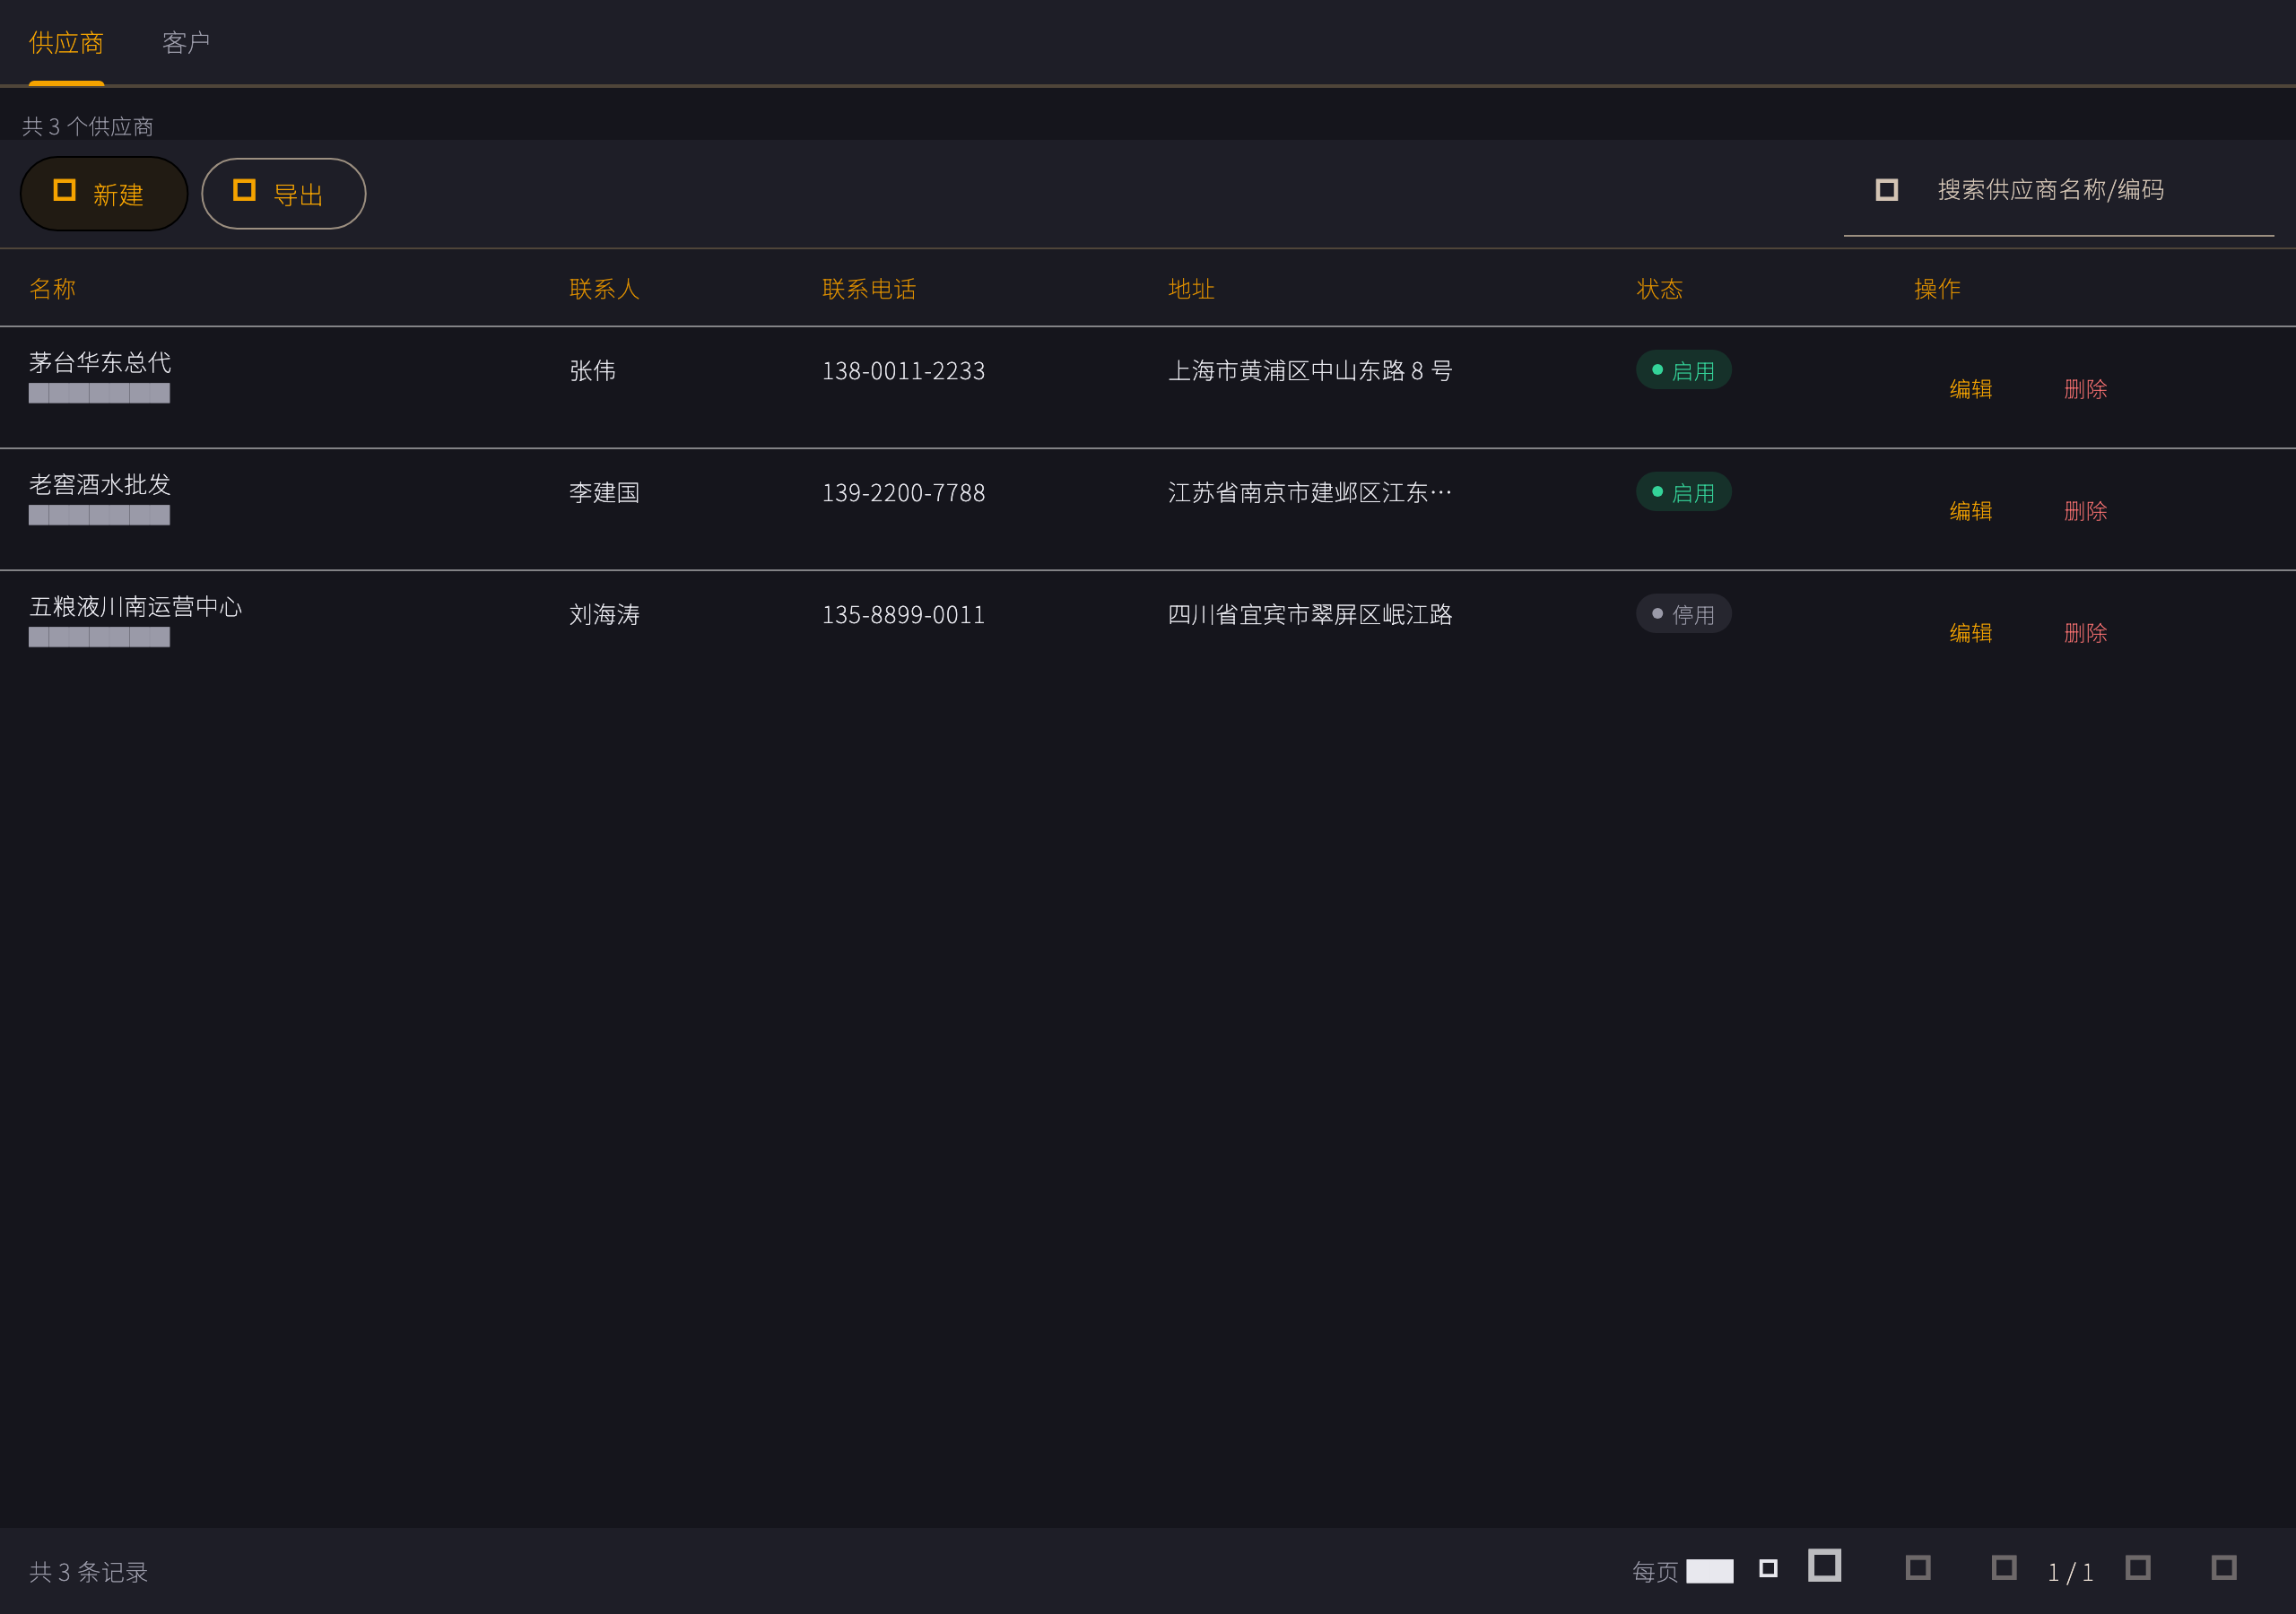The width and height of the screenshot is (2296, 1614).
Task: Click the phone number 135-8899-0011
Action: [x=903, y=615]
